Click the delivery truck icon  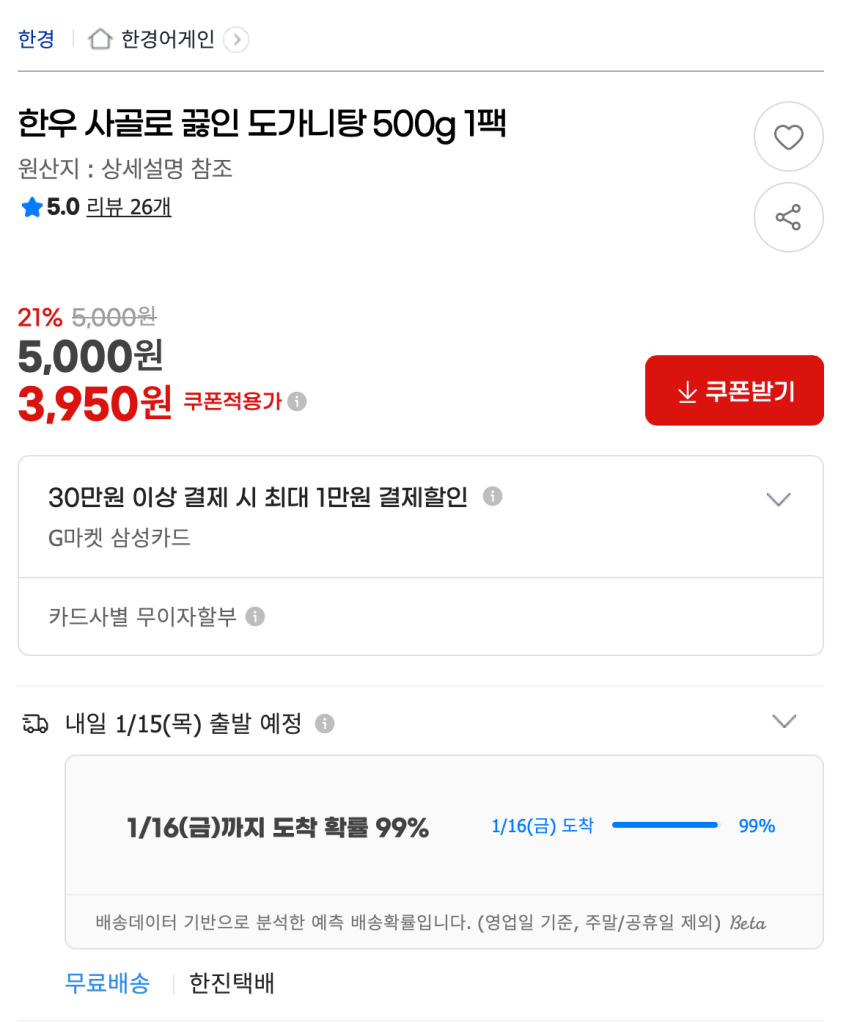(x=35, y=723)
